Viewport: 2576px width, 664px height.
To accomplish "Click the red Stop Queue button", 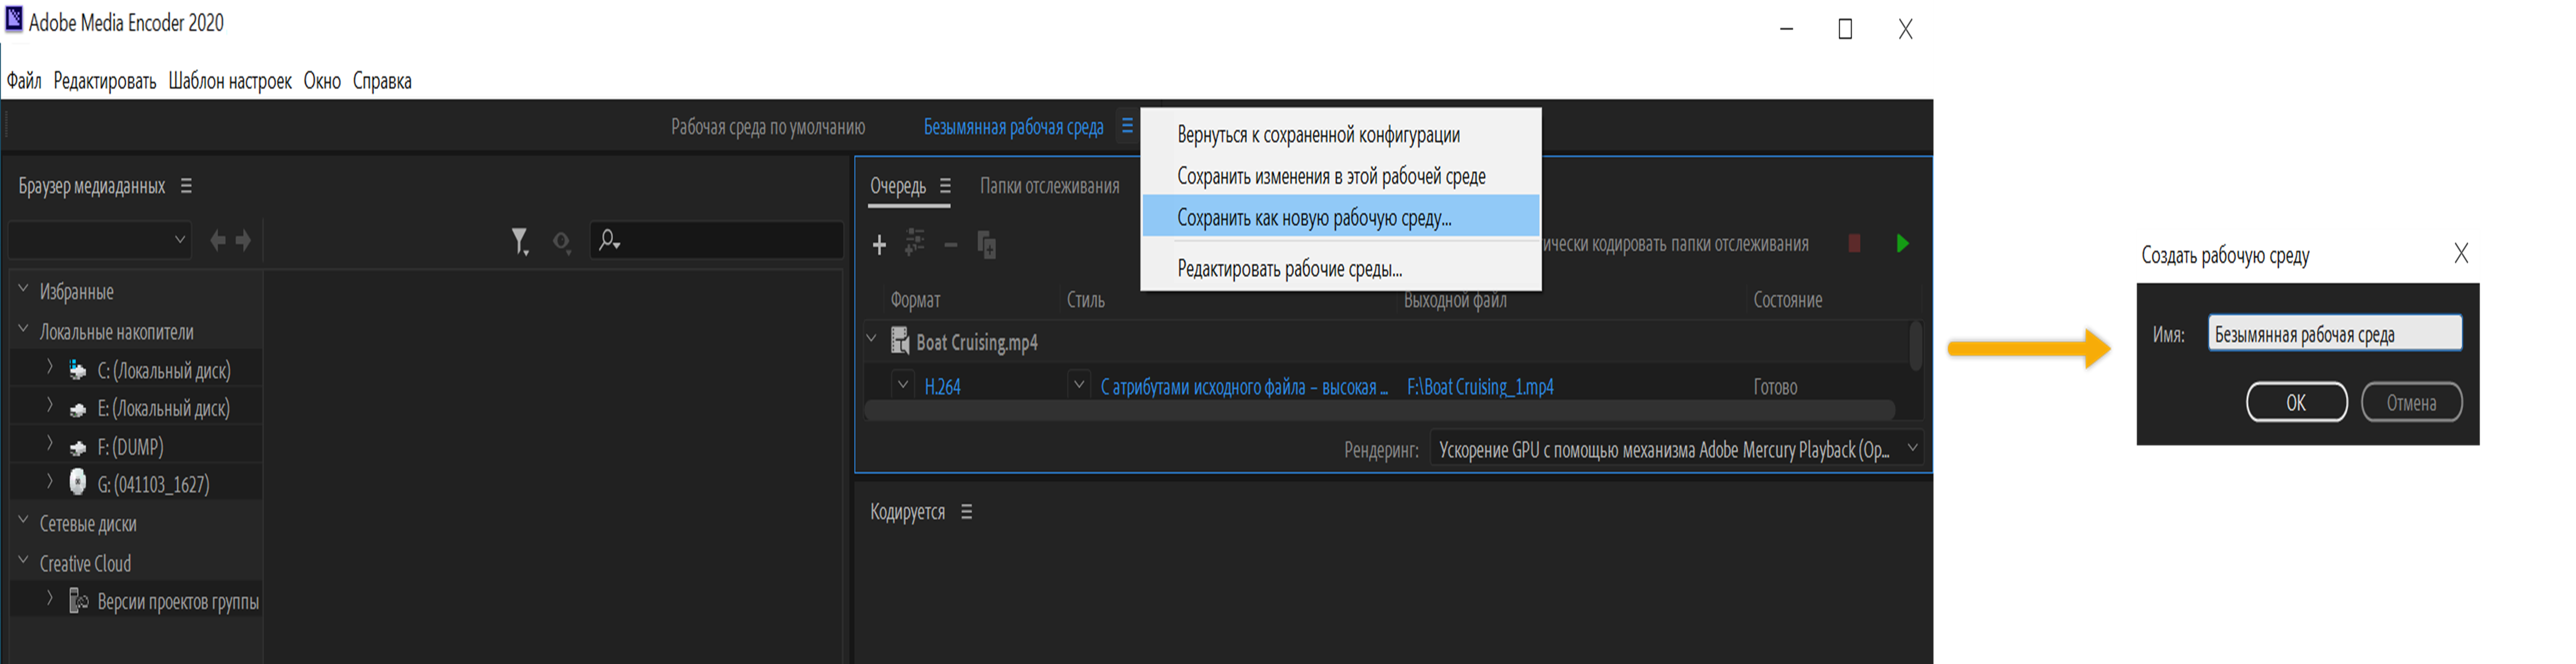I will pyautogui.click(x=1854, y=243).
